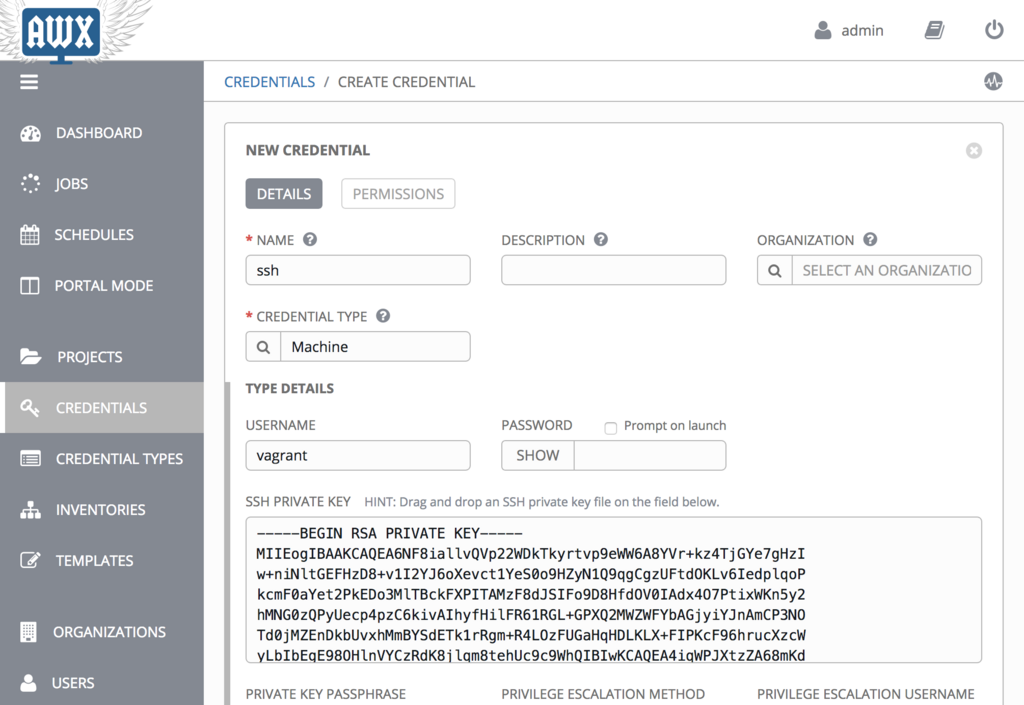Click the power logout icon
This screenshot has height=705, width=1024.
pyautogui.click(x=994, y=30)
